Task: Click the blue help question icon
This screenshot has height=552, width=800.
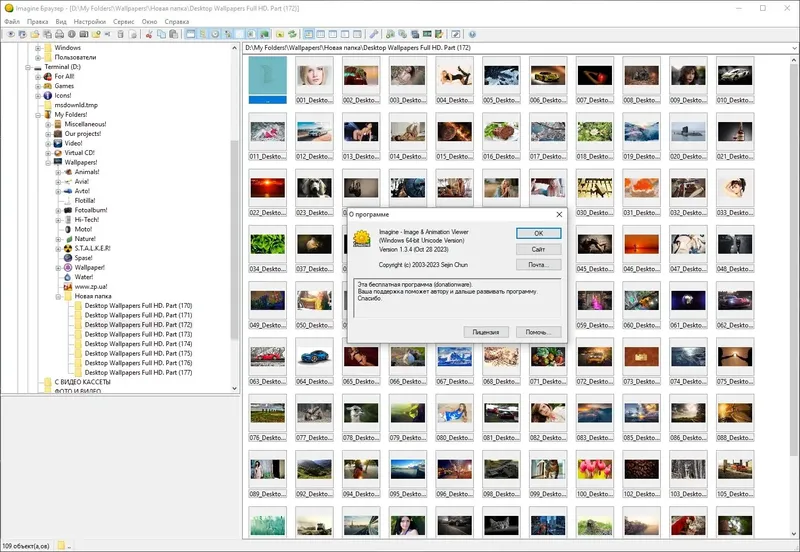Action: 472,34
